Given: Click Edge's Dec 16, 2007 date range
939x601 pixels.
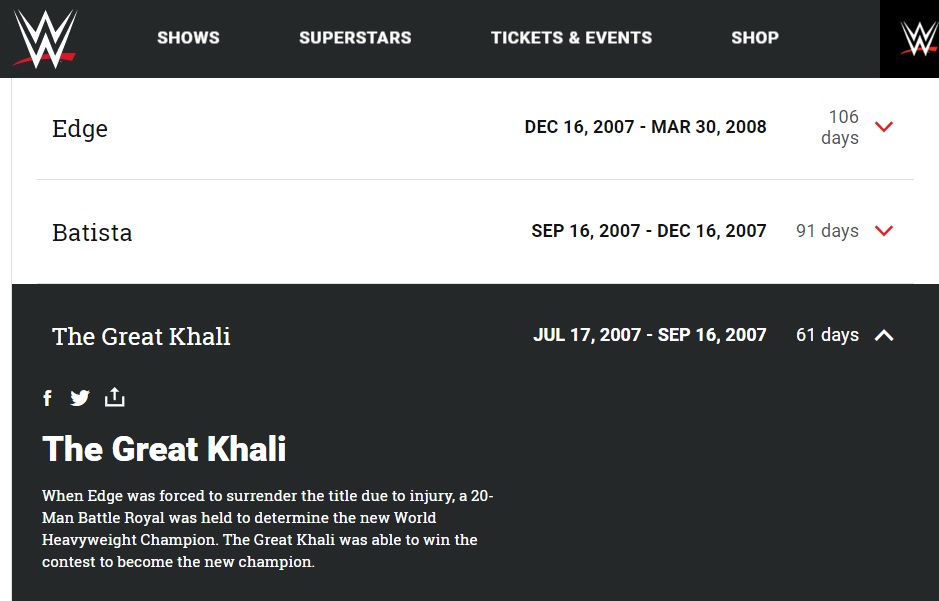Looking at the screenshot, I should (646, 127).
